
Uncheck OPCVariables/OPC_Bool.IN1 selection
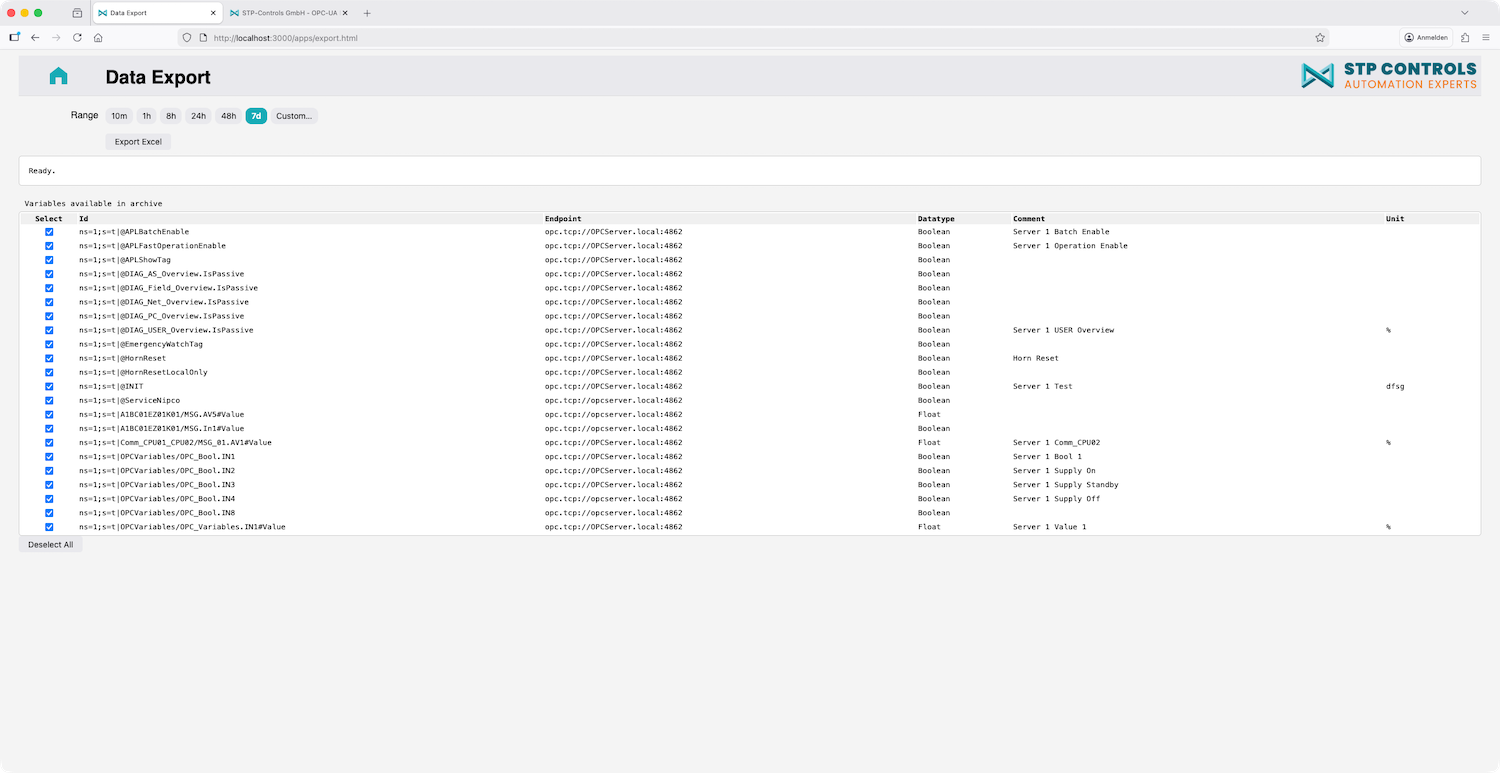pos(49,456)
